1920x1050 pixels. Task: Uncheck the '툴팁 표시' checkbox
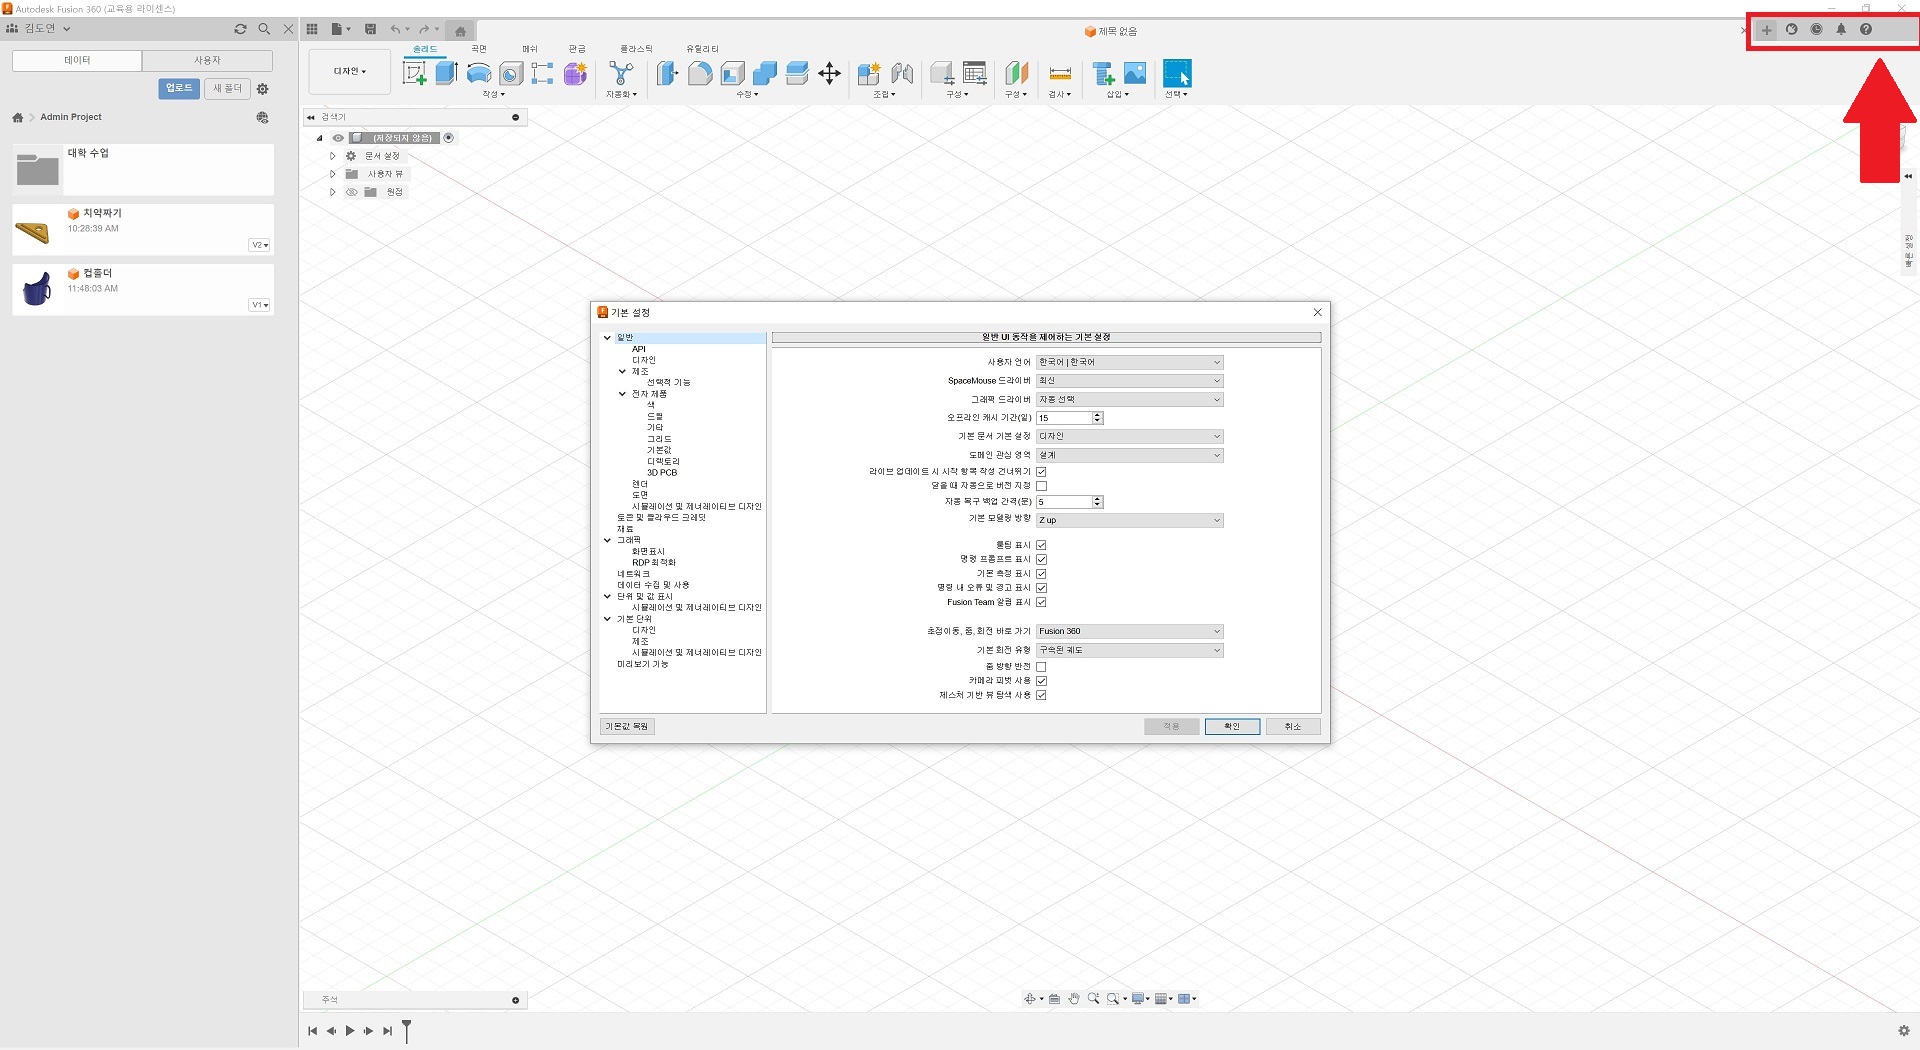pos(1041,545)
